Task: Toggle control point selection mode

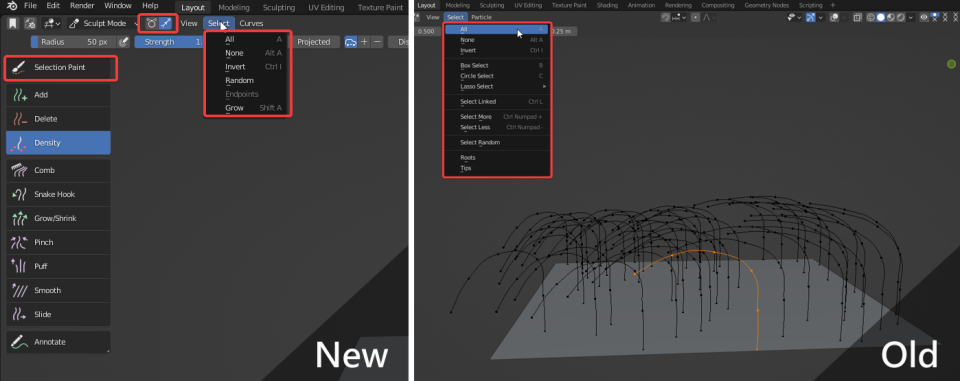Action: tap(151, 23)
